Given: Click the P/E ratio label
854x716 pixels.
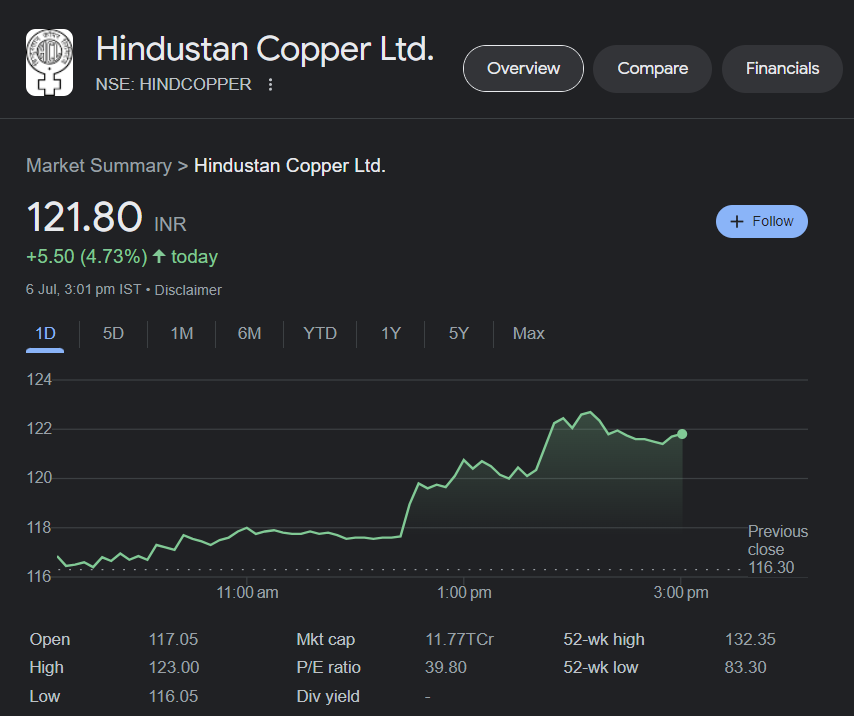Looking at the screenshot, I should tap(328, 668).
